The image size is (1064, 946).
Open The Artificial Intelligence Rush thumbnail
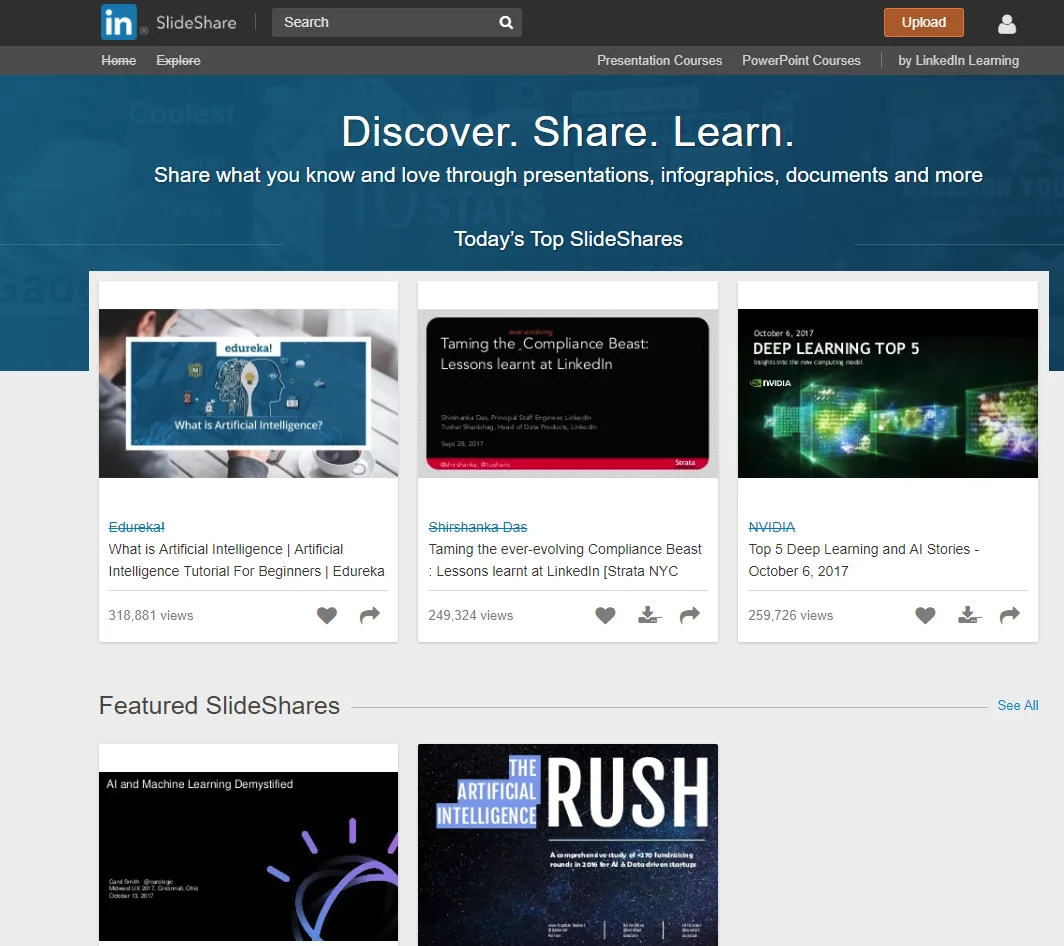pyautogui.click(x=568, y=845)
